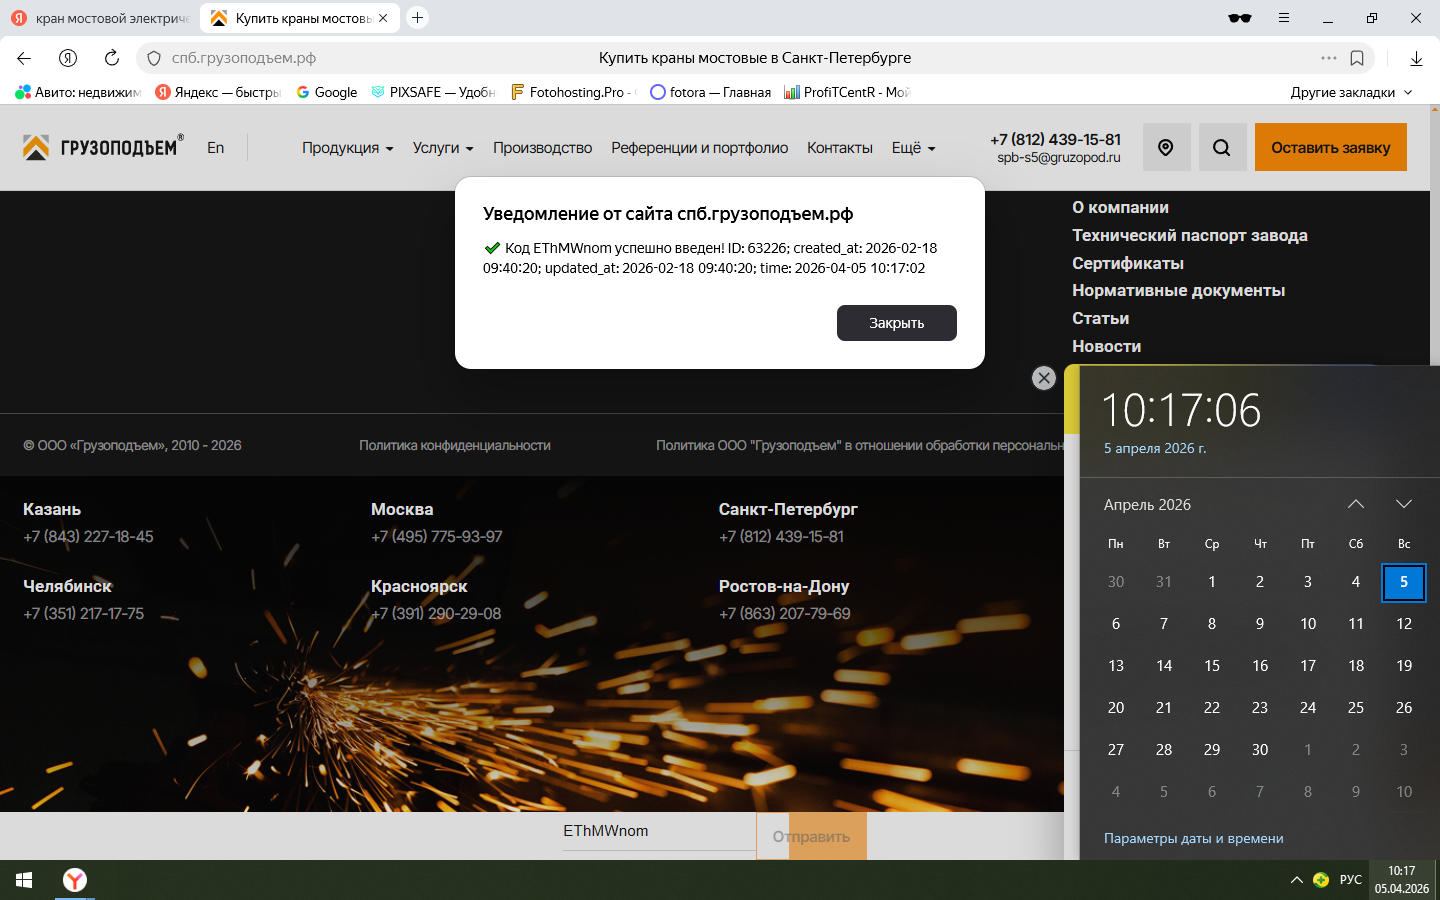Open browser downloads icon
Screen dimensions: 1440x900
[1416, 58]
